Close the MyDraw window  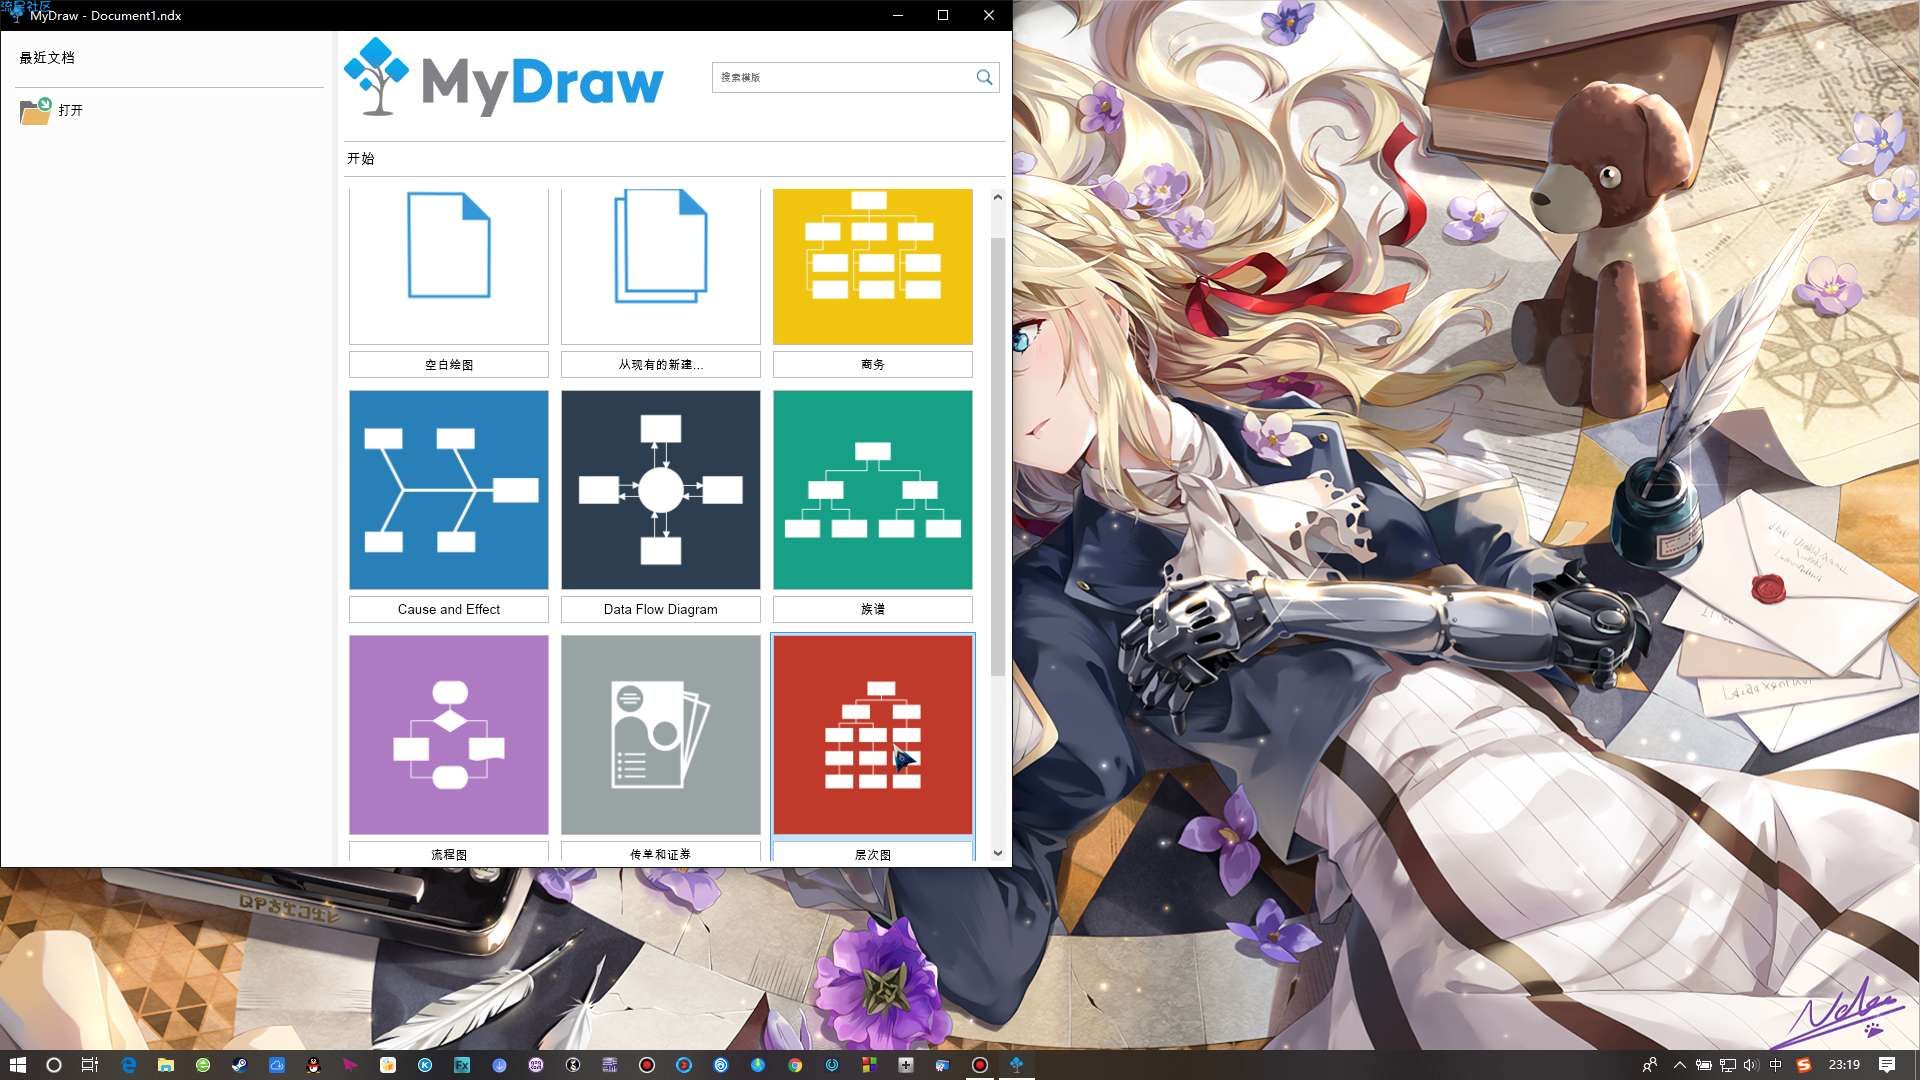point(989,15)
